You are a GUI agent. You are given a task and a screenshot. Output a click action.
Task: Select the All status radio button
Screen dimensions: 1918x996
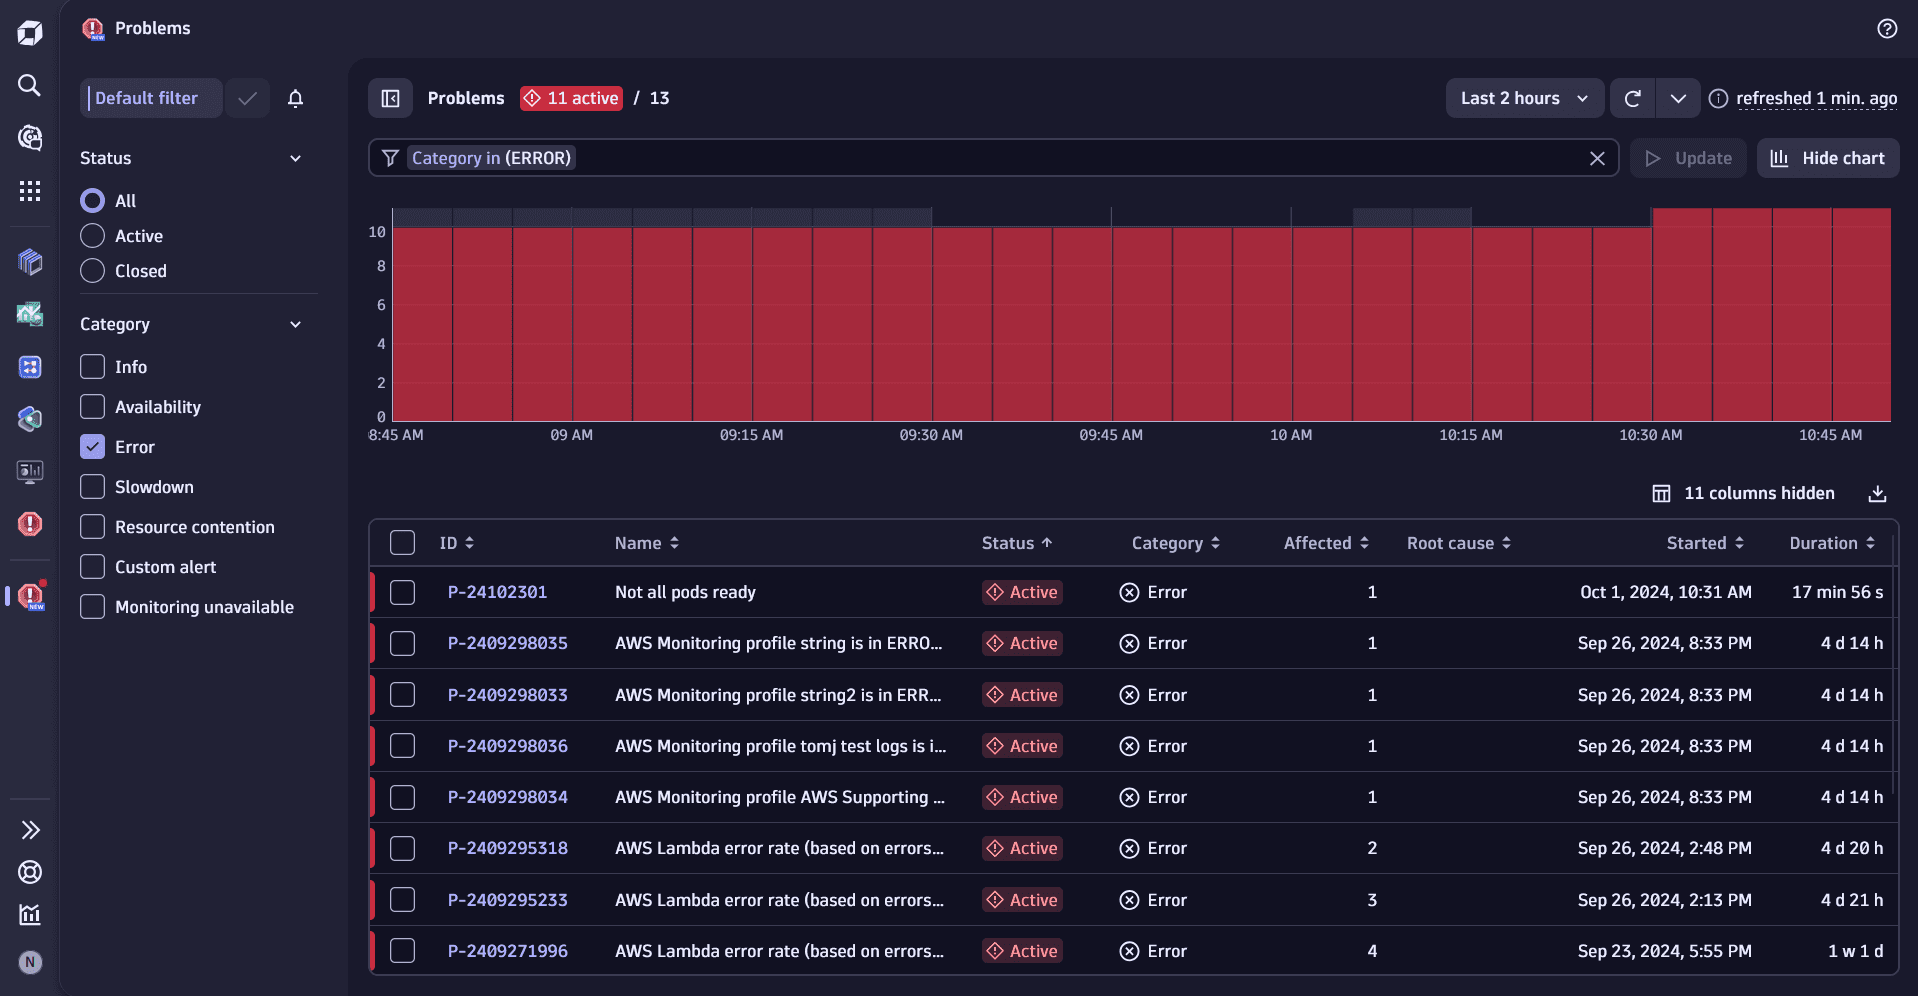click(x=92, y=201)
